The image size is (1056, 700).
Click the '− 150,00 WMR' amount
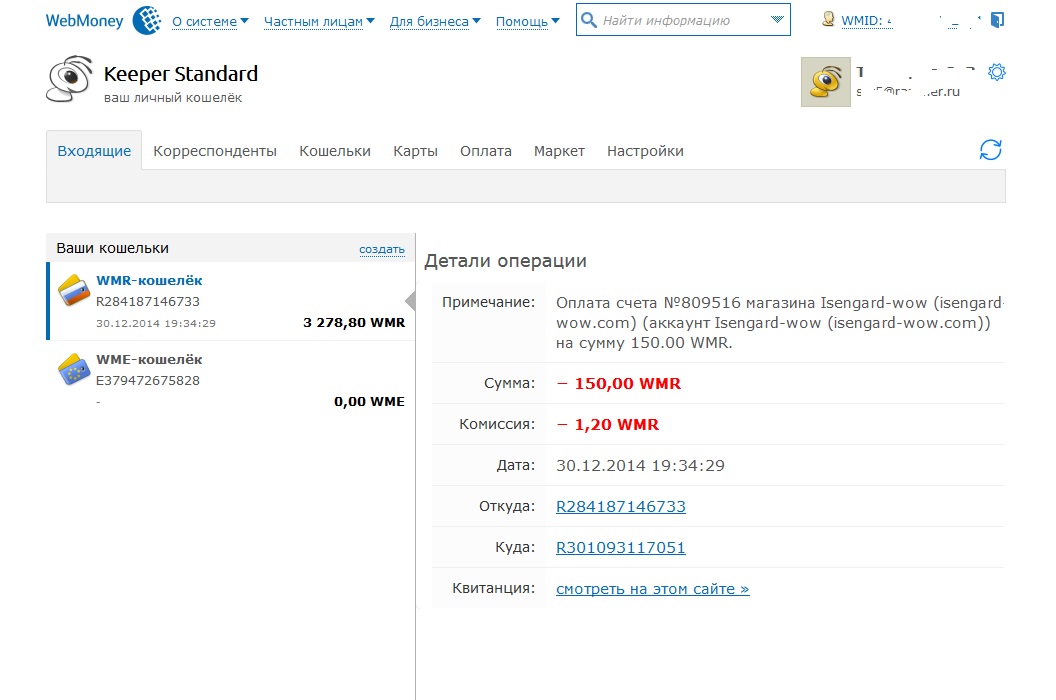pyautogui.click(x=619, y=383)
